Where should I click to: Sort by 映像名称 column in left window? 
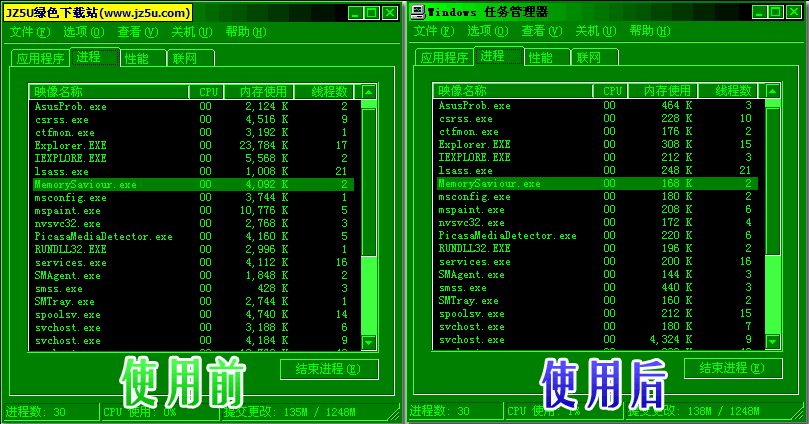(109, 92)
